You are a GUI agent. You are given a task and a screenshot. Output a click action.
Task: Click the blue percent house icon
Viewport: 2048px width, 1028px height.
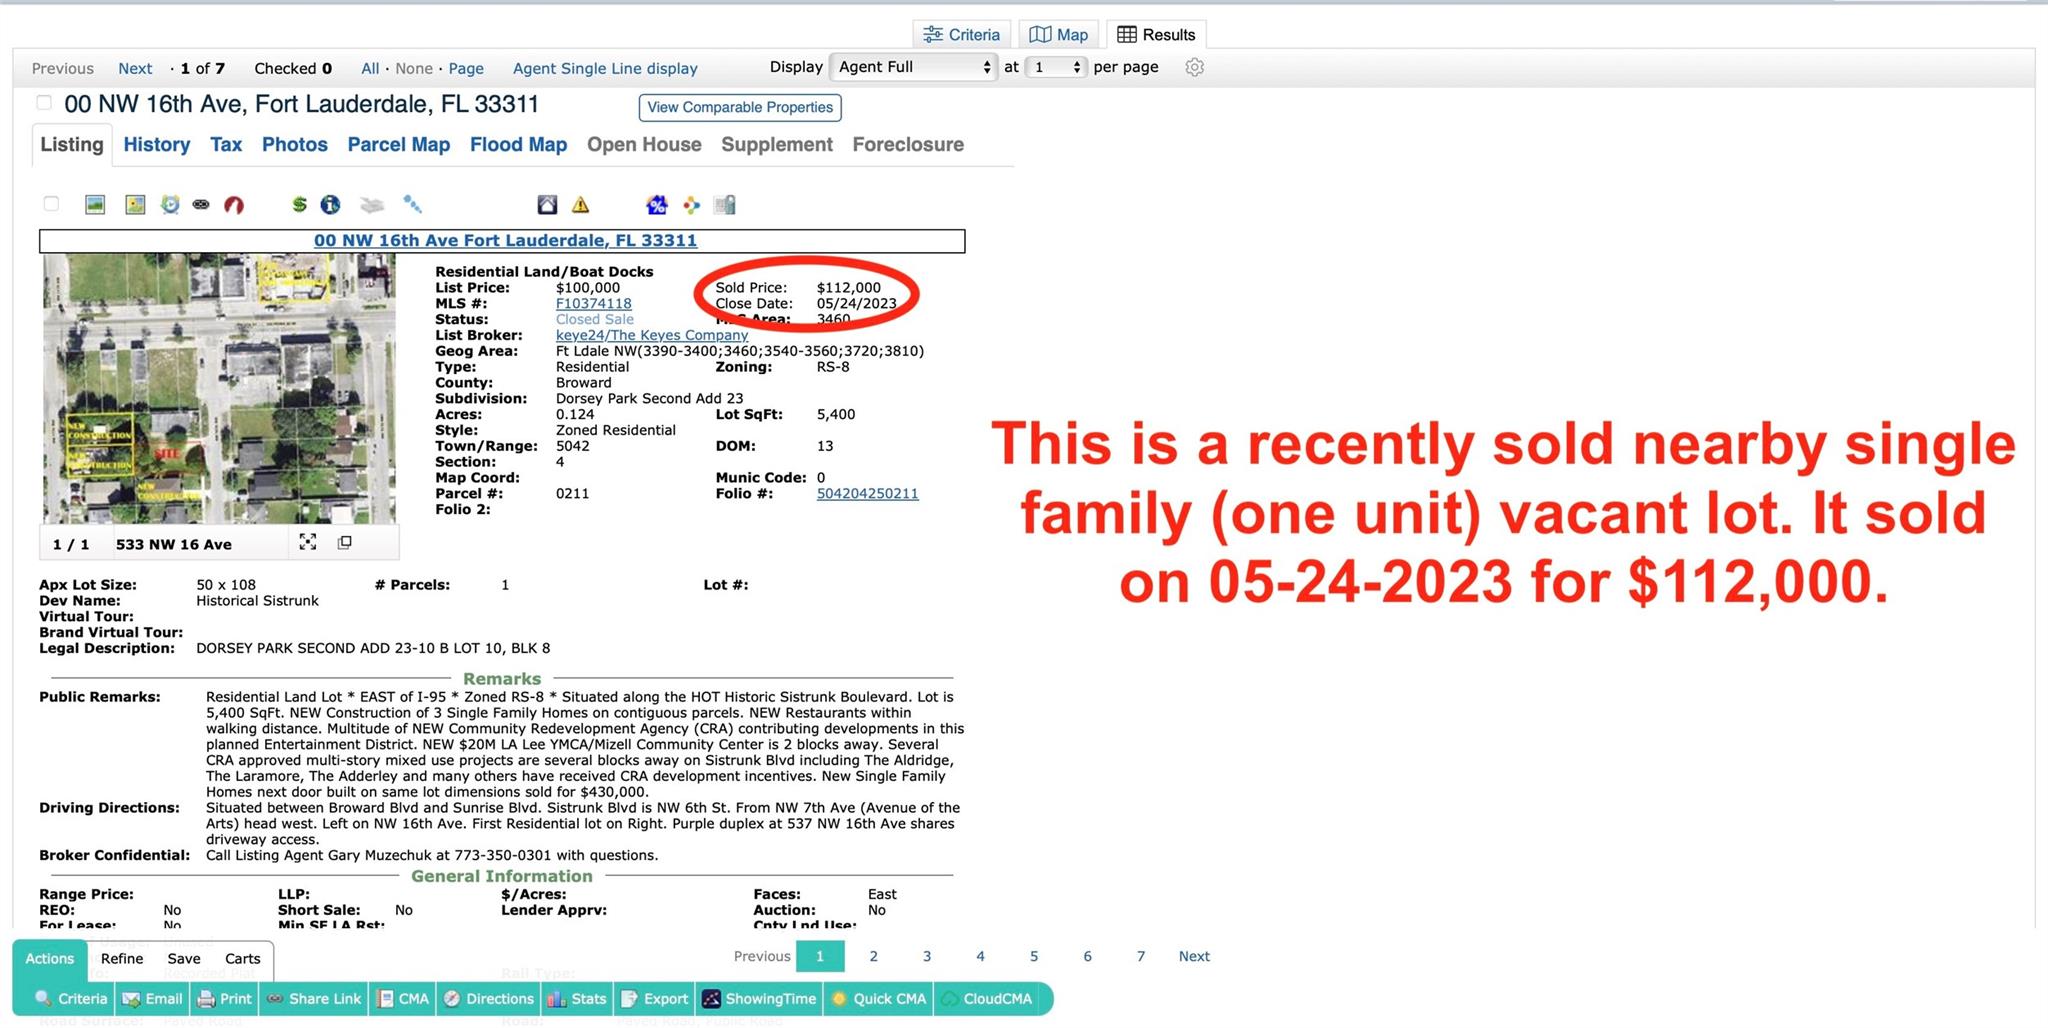click(656, 205)
